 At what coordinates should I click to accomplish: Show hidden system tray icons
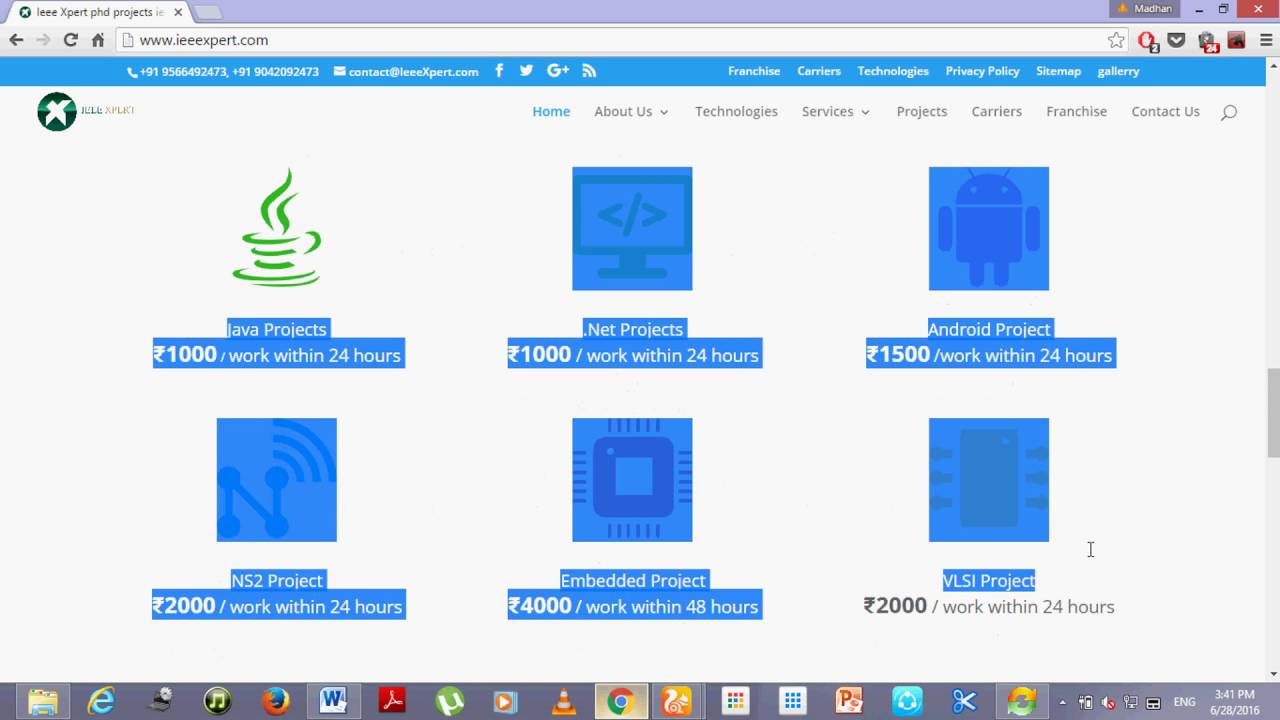[x=1062, y=702]
